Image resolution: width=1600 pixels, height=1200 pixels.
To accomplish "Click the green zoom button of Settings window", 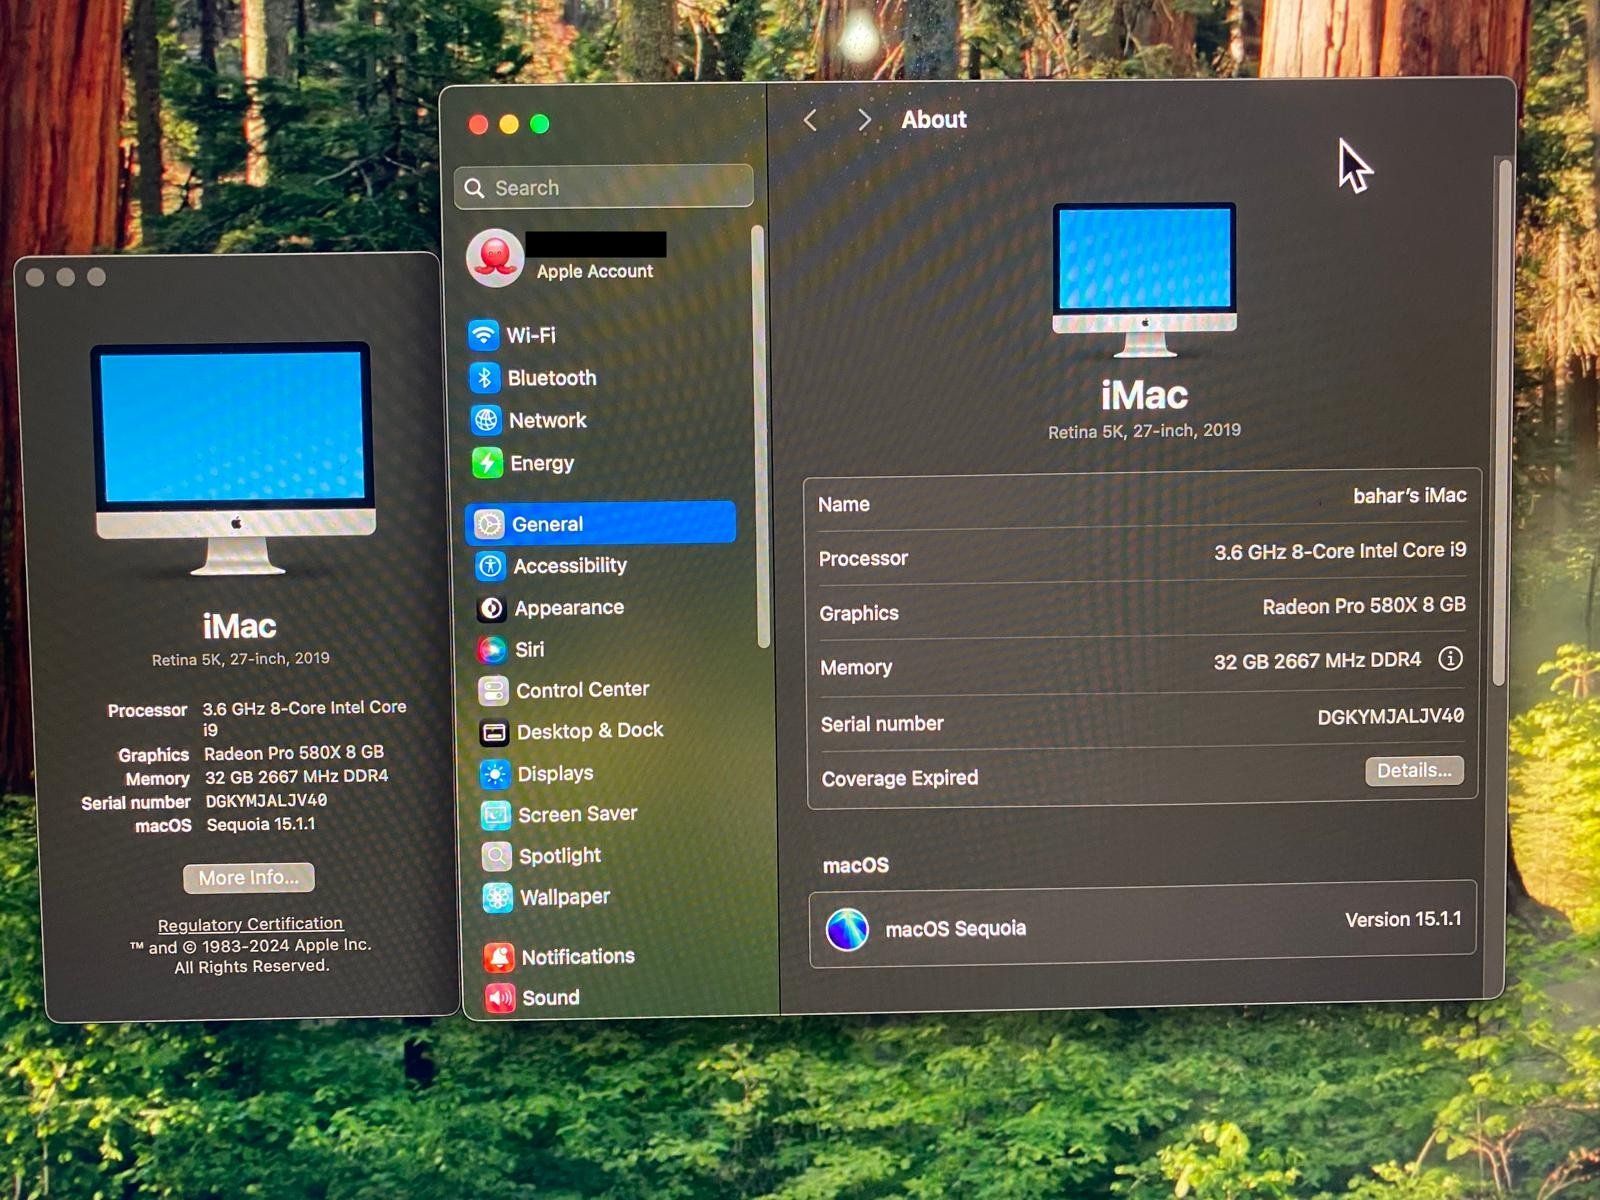I will [x=540, y=124].
